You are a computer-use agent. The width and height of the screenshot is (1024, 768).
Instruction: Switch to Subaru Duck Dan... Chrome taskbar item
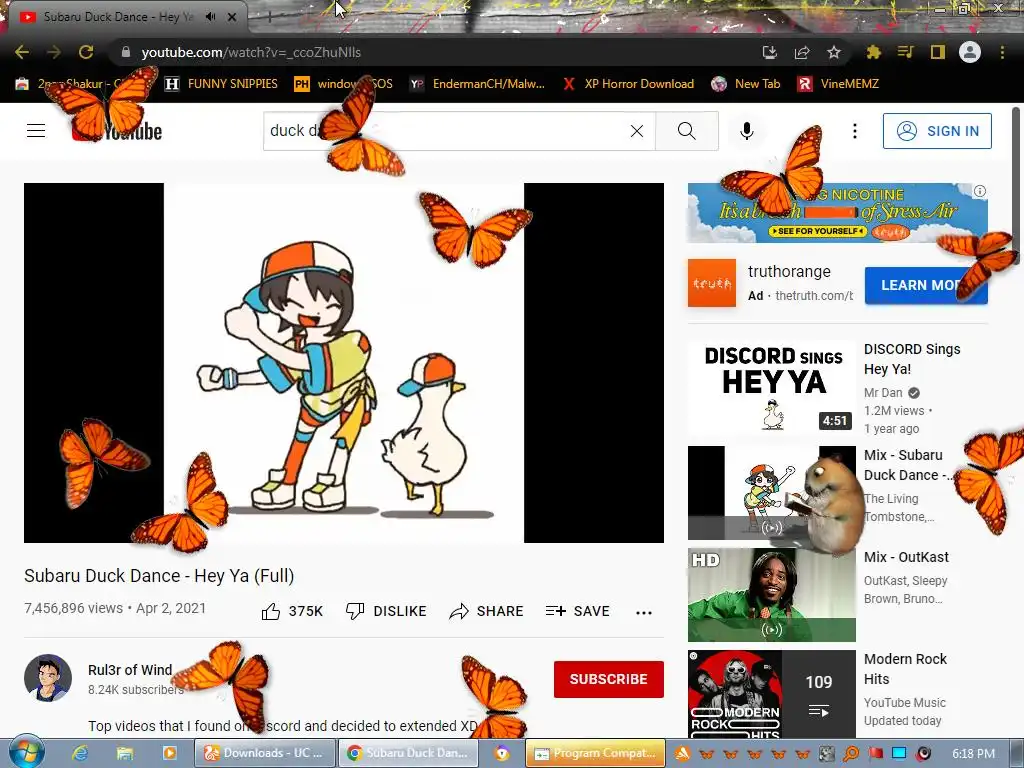click(408, 753)
